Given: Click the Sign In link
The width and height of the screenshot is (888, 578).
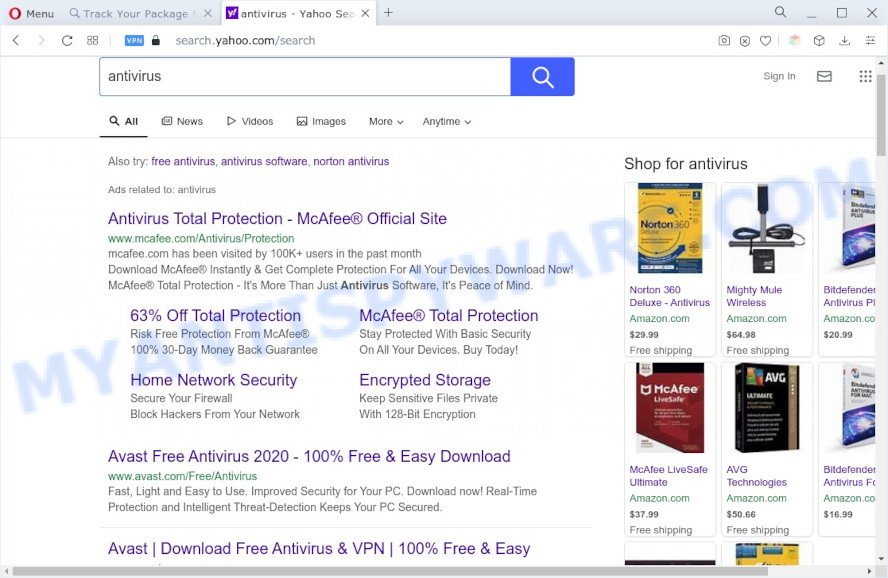Looking at the screenshot, I should click(x=779, y=76).
